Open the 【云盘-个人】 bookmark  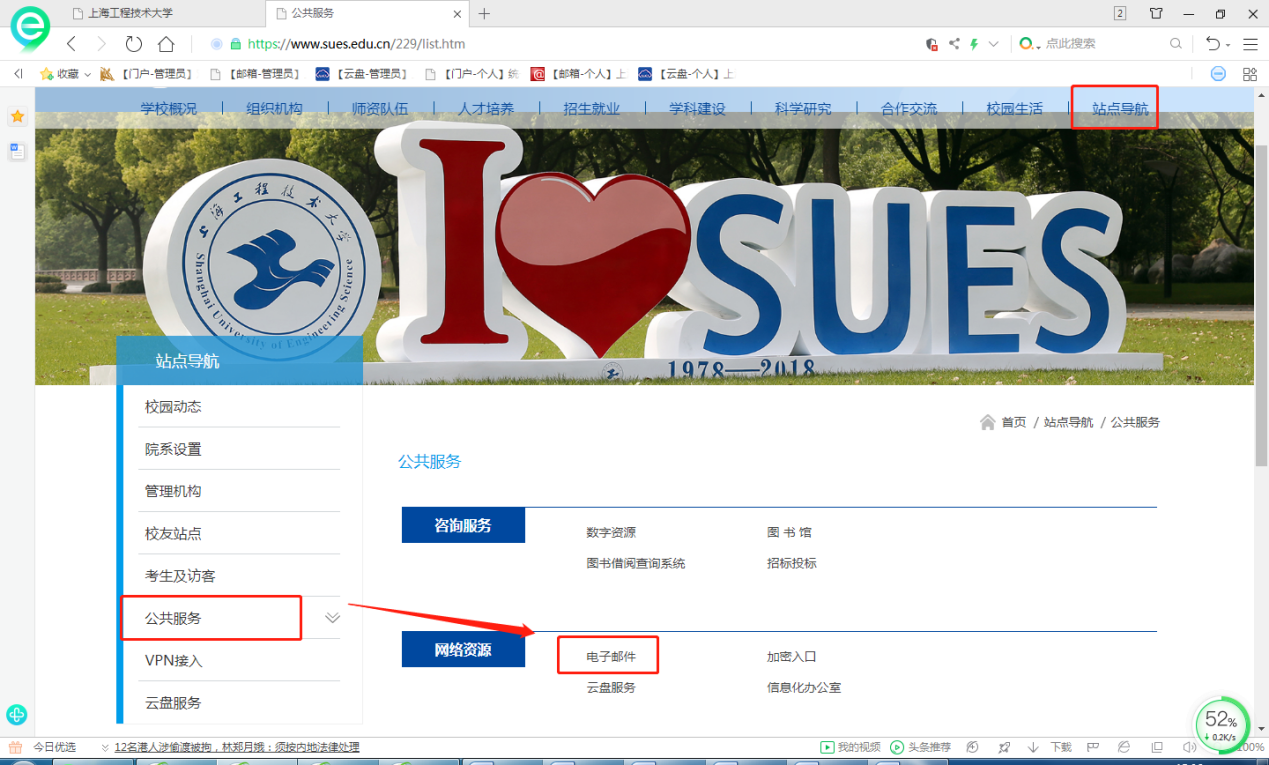[x=686, y=74]
